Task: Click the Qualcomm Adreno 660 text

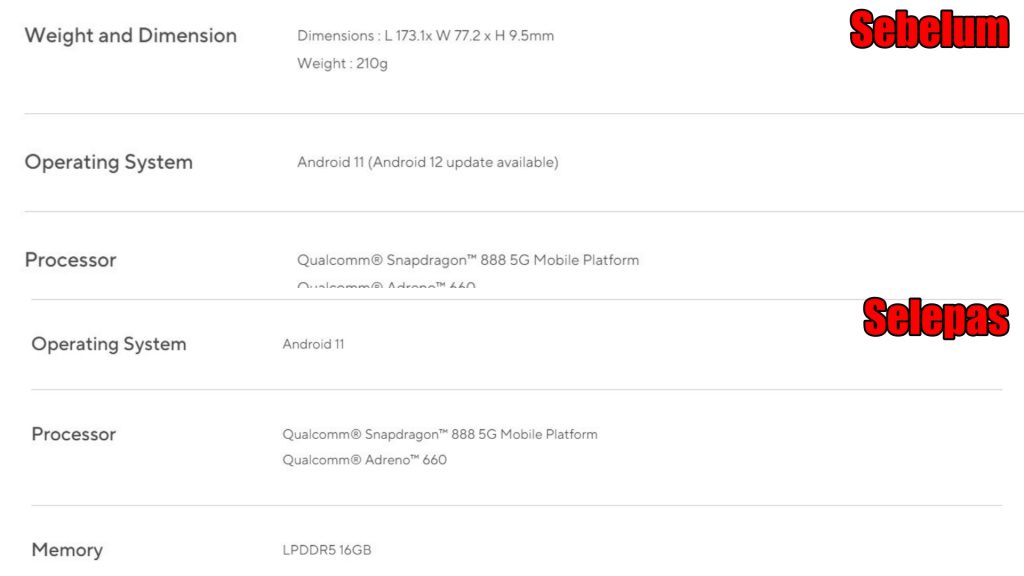Action: click(x=364, y=460)
